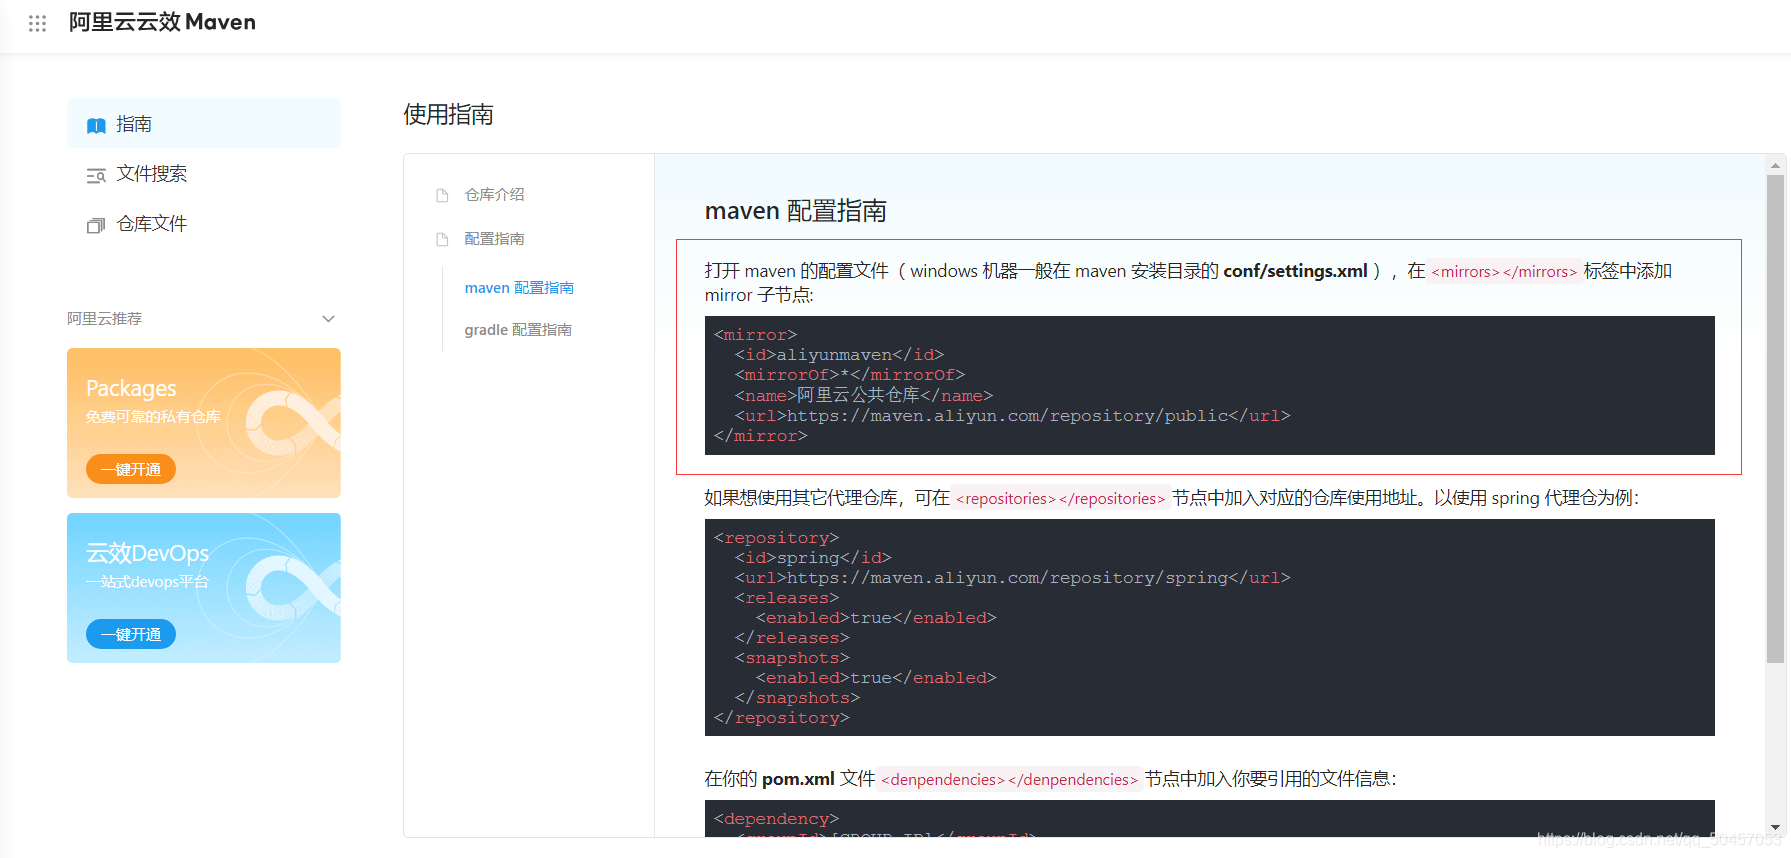Click the conf/settings.xml bold text
1791x858 pixels.
pyautogui.click(x=1295, y=271)
